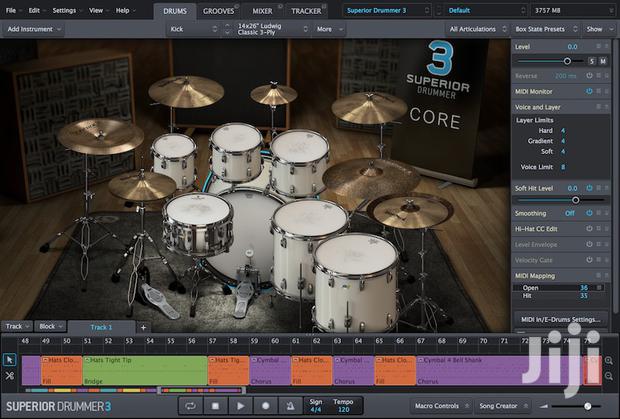Expand the Macro Controls panel

441,406
